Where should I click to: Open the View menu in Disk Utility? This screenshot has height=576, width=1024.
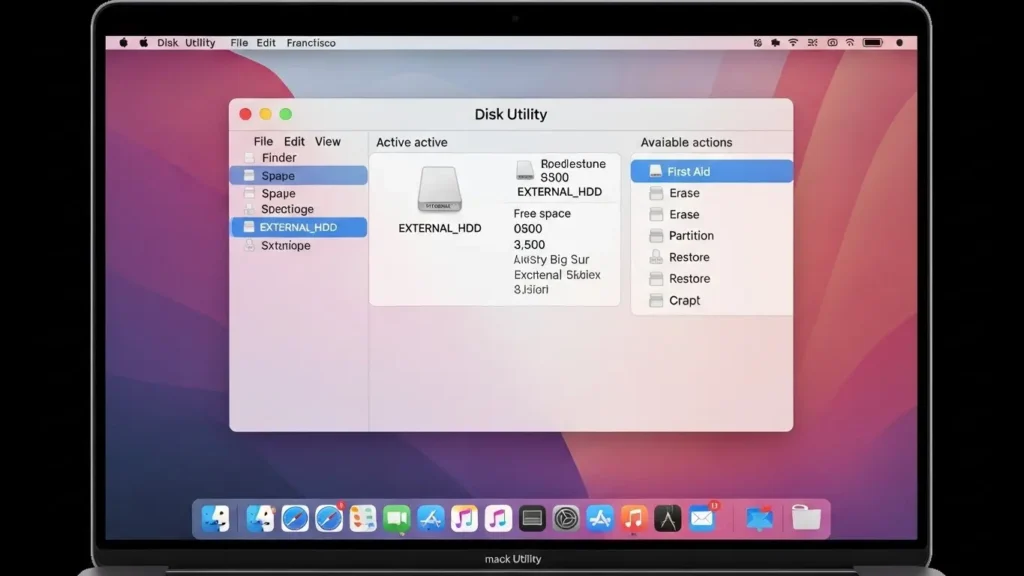tap(328, 141)
